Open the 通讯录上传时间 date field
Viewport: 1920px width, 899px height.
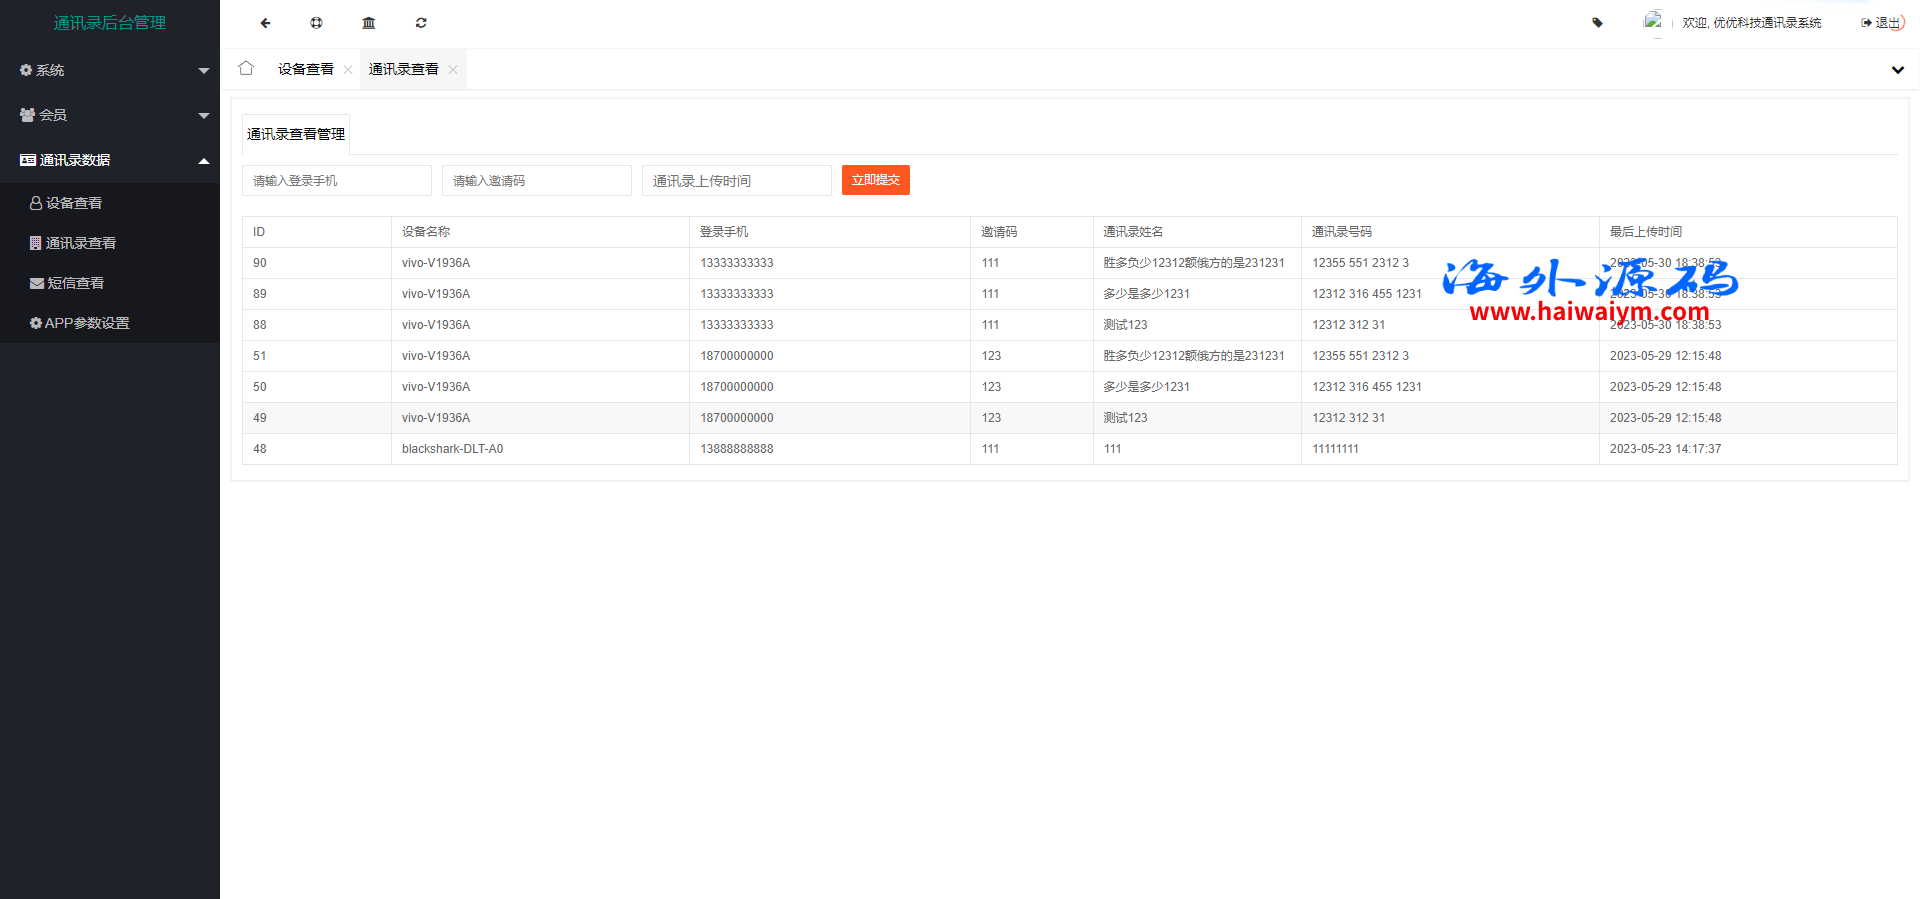coord(737,181)
